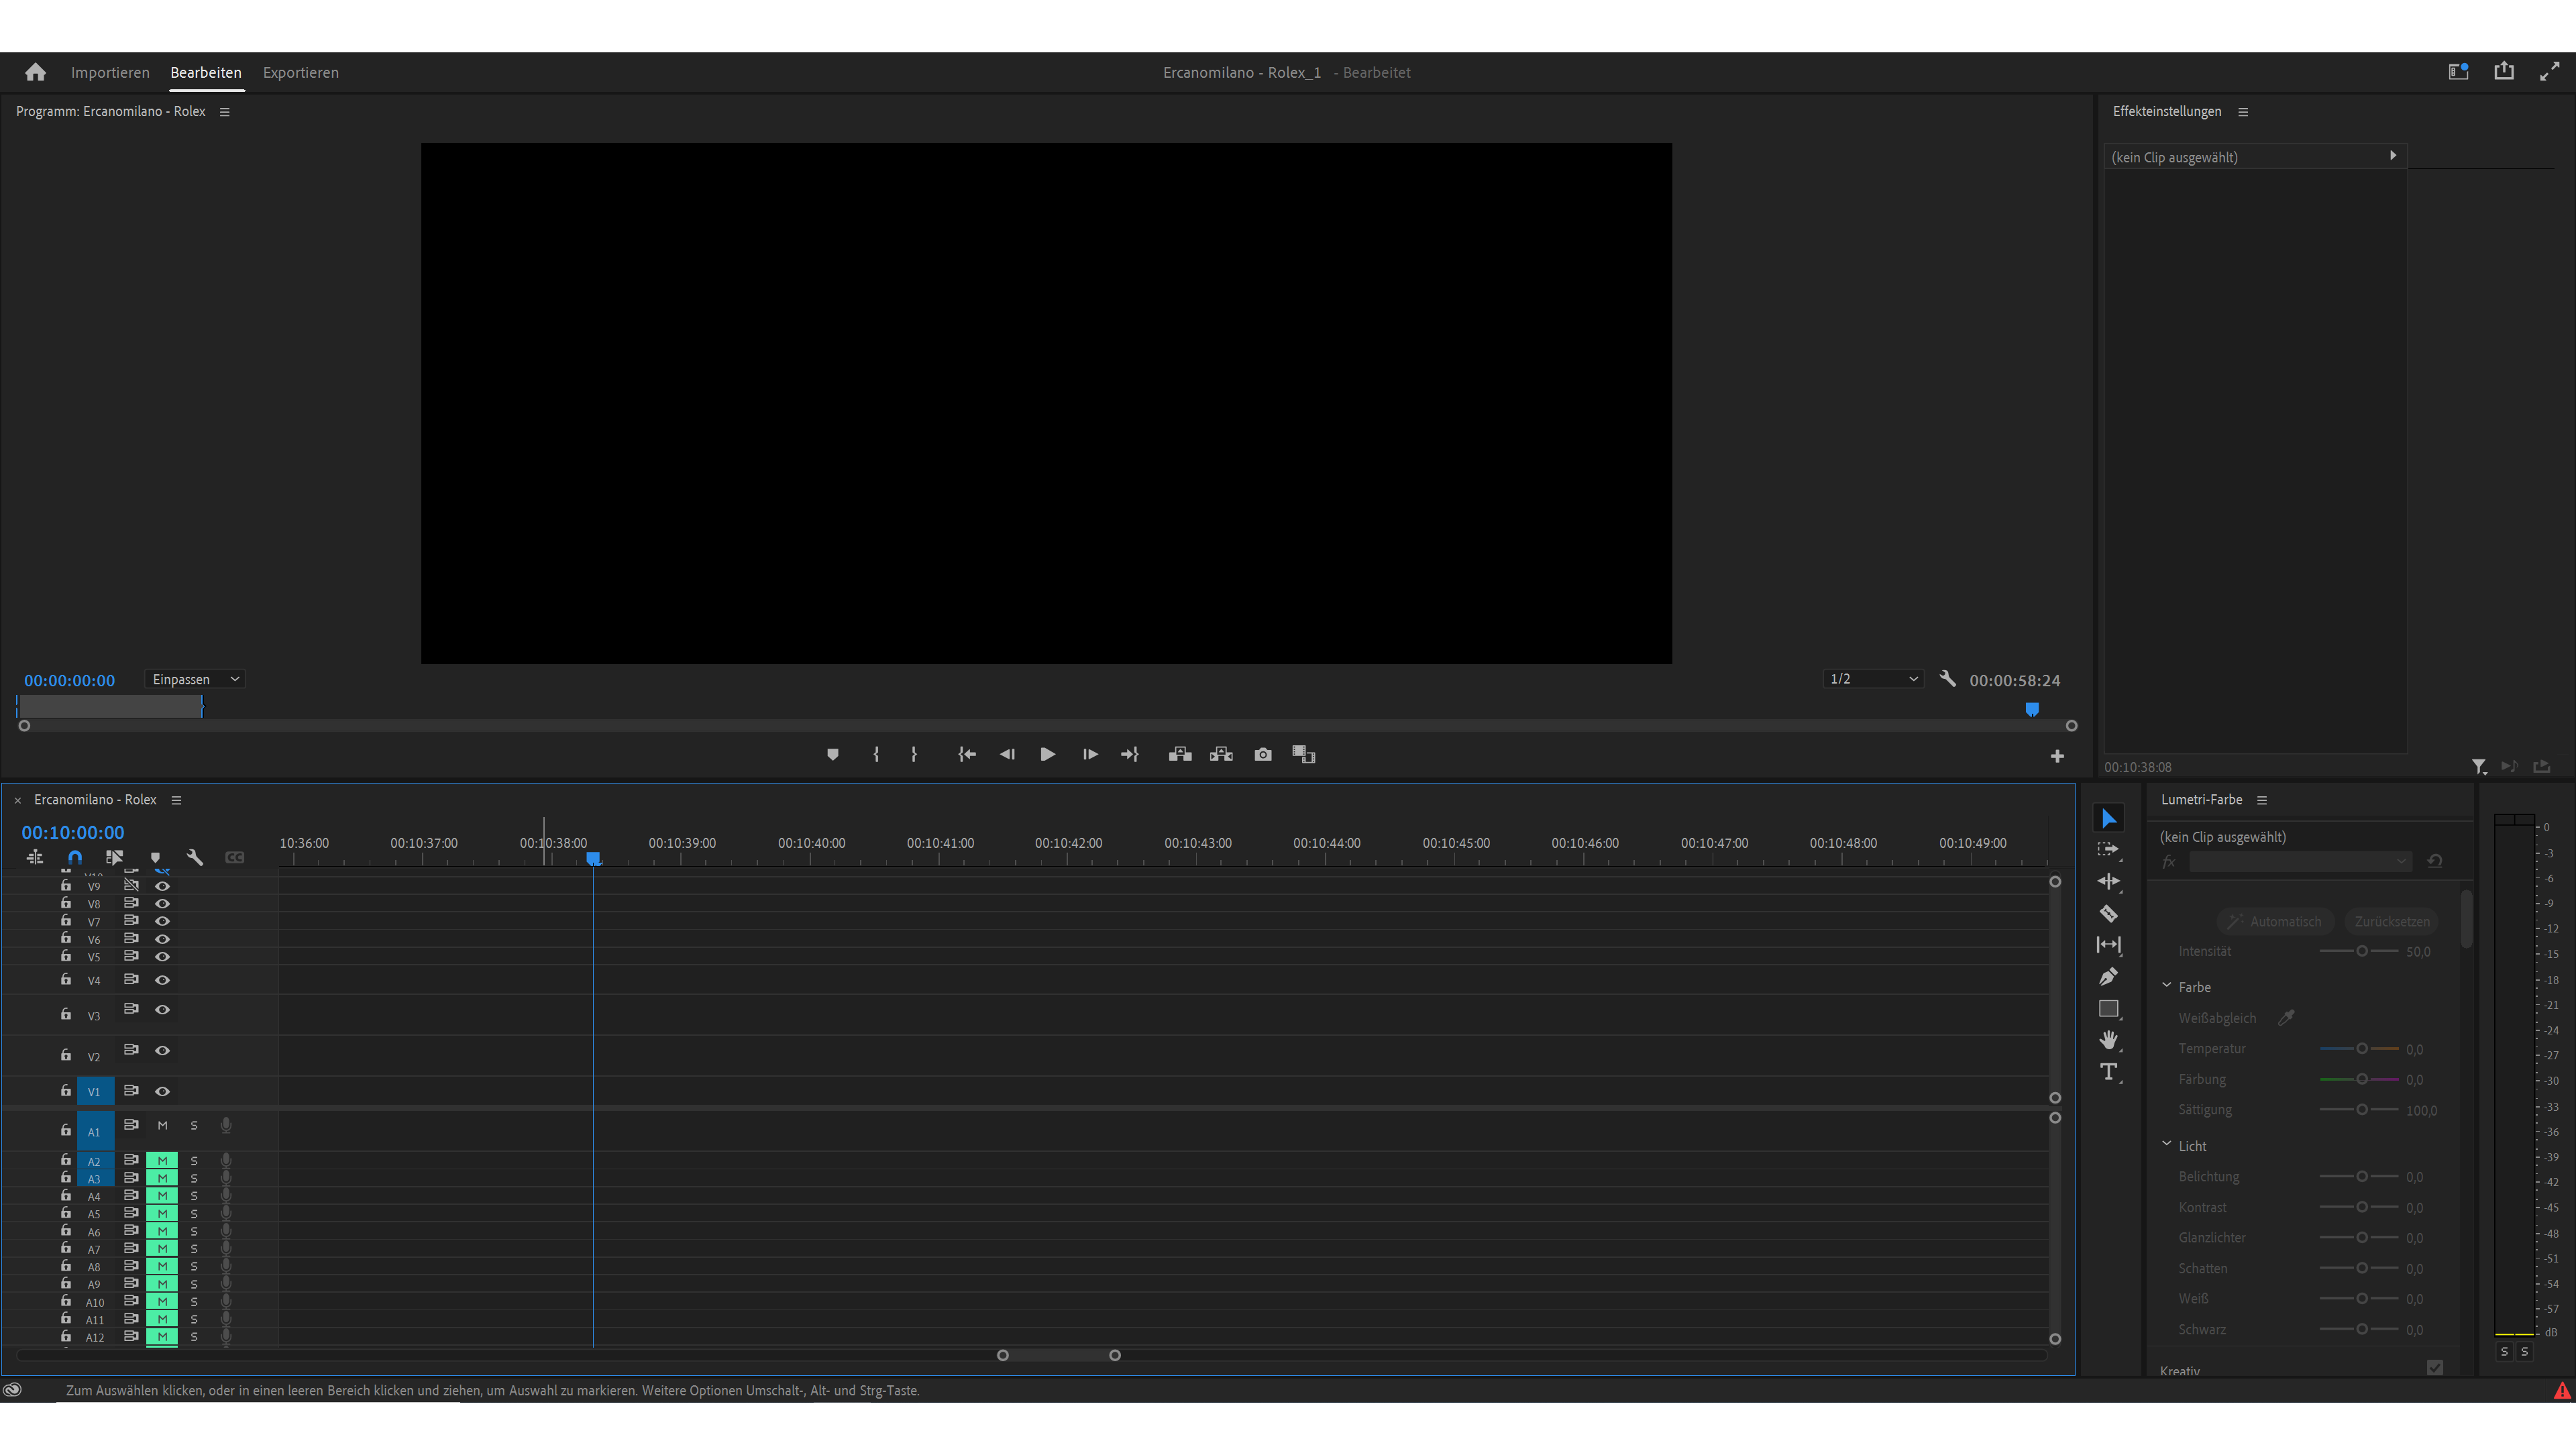Toggle snapping in the timeline
This screenshot has height=1449, width=2576.
[75, 857]
